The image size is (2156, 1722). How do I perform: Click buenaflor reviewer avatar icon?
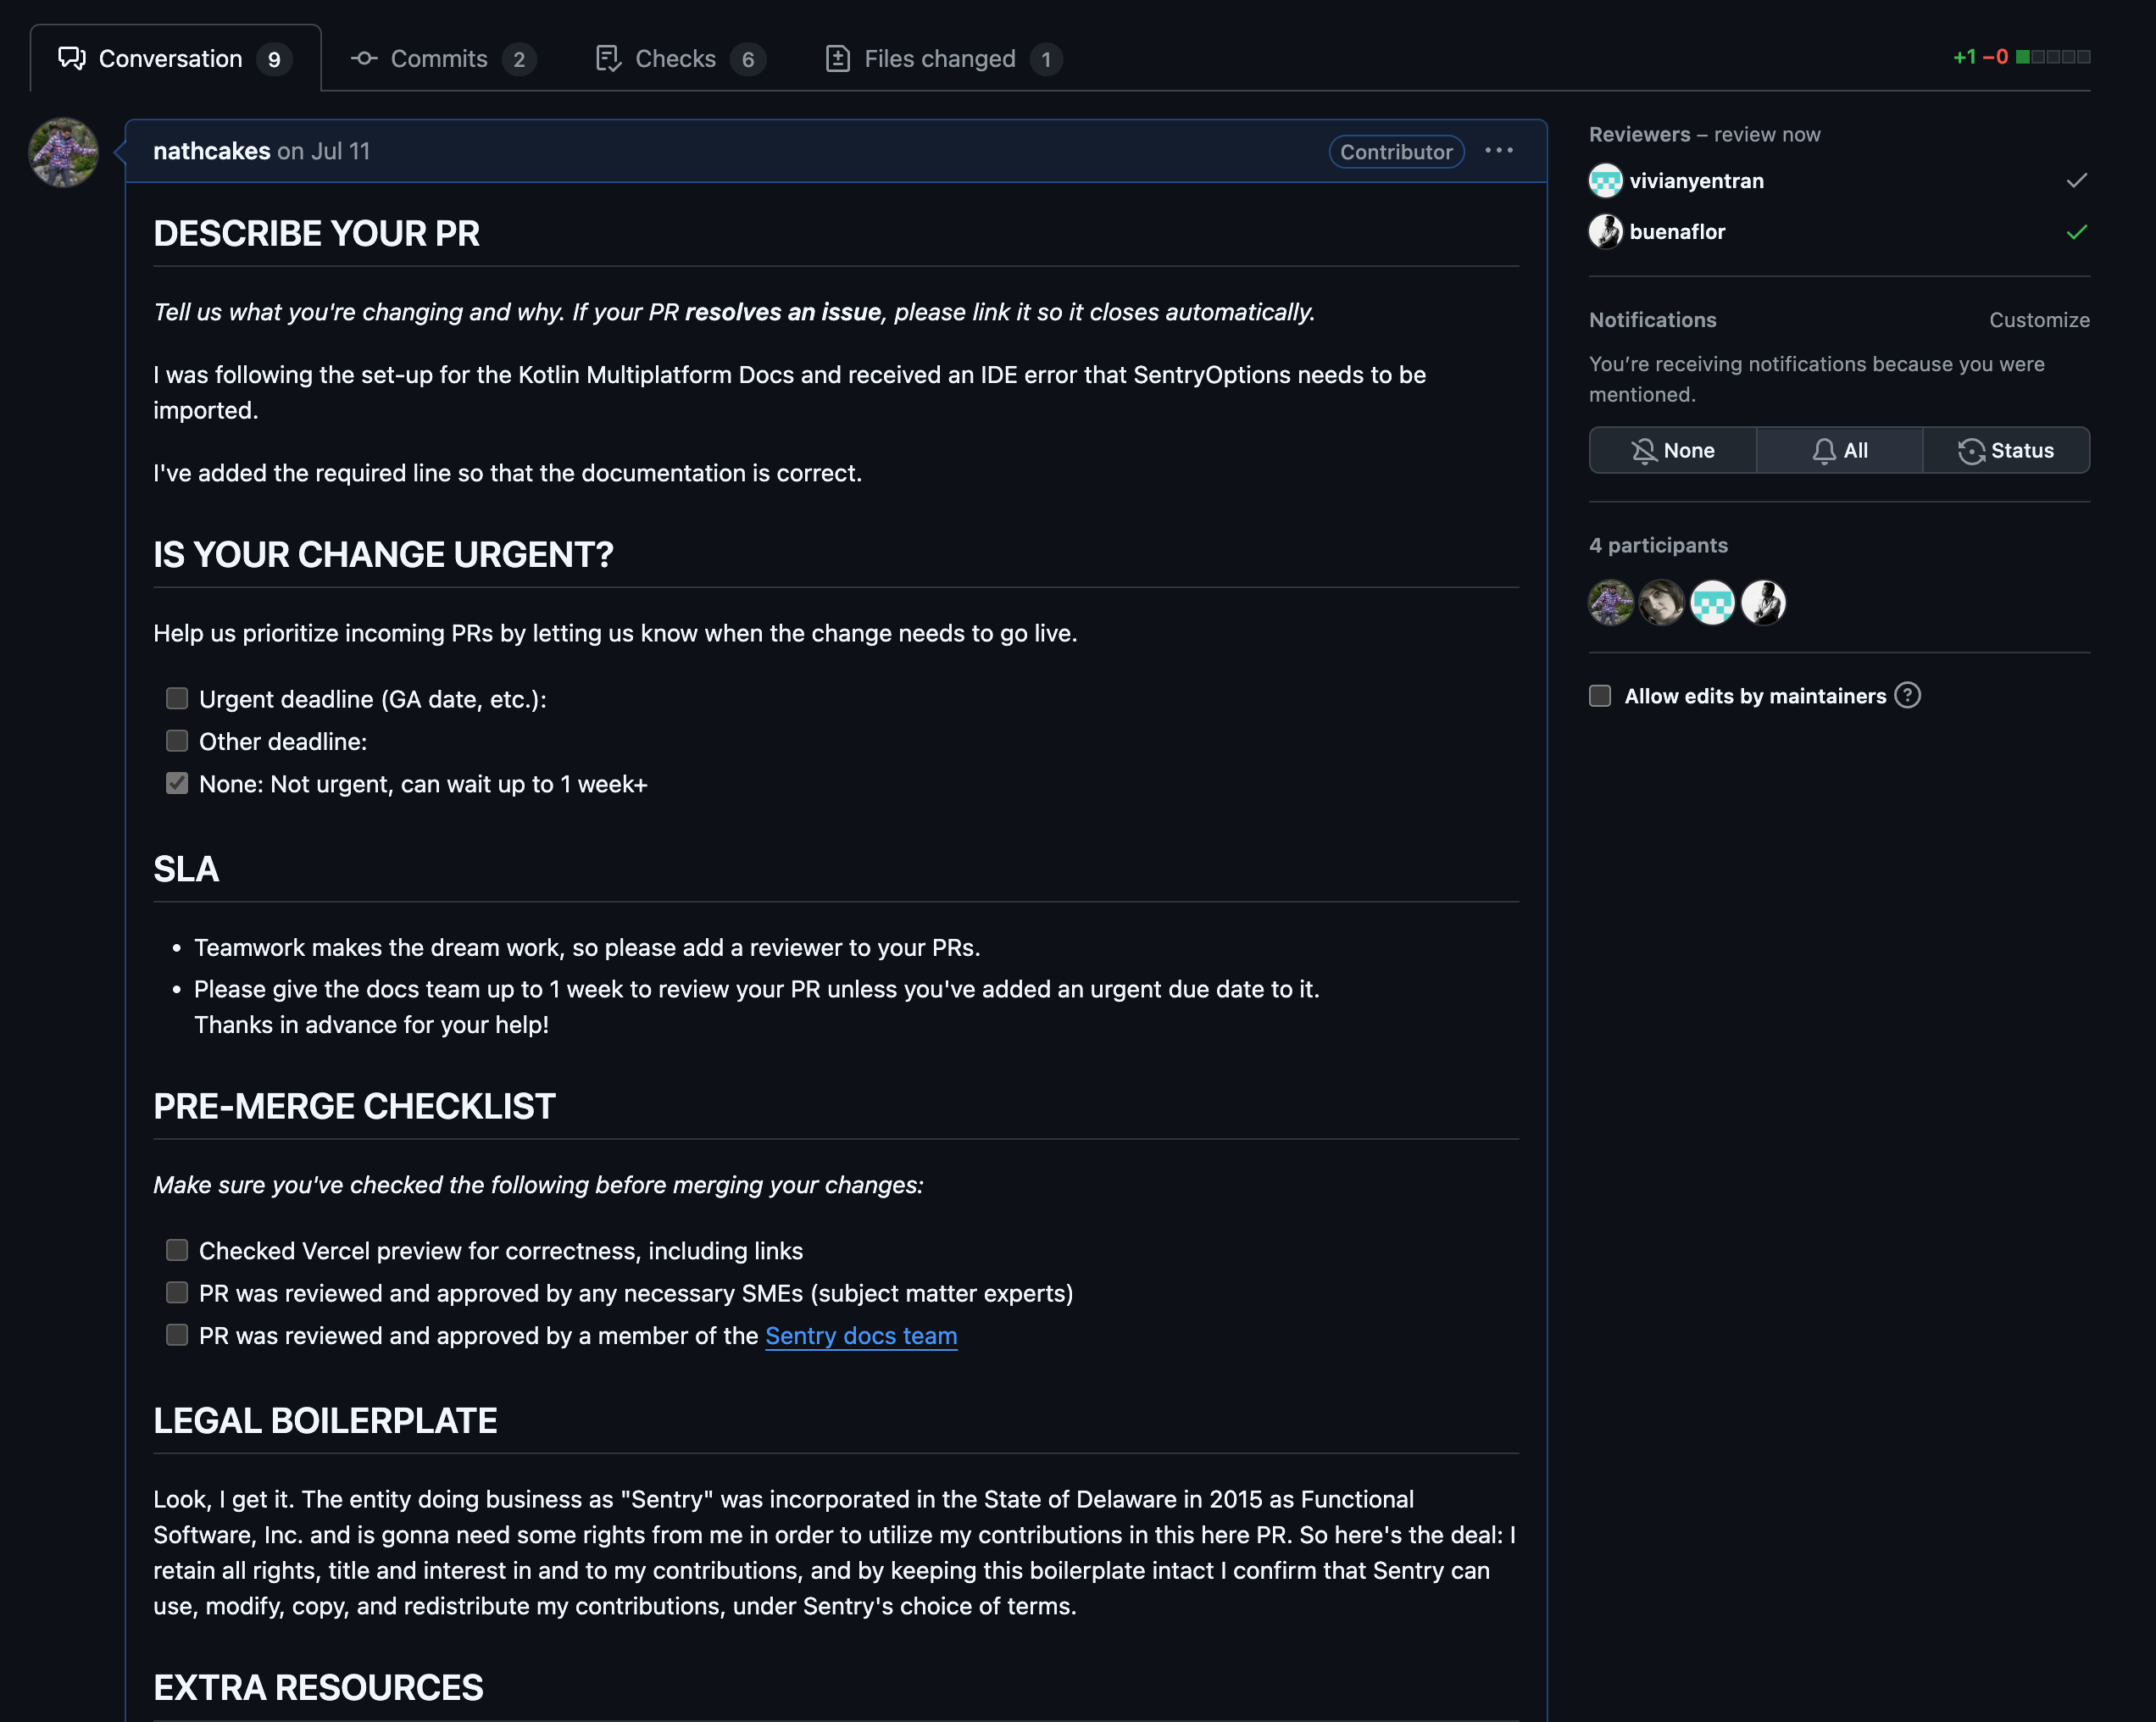(1605, 232)
